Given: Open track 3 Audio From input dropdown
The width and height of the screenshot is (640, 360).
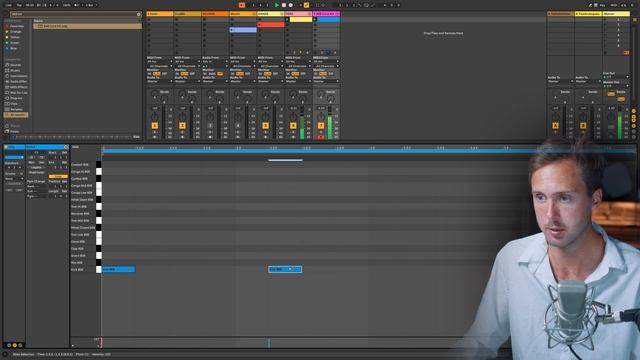Looking at the screenshot, I should point(215,62).
